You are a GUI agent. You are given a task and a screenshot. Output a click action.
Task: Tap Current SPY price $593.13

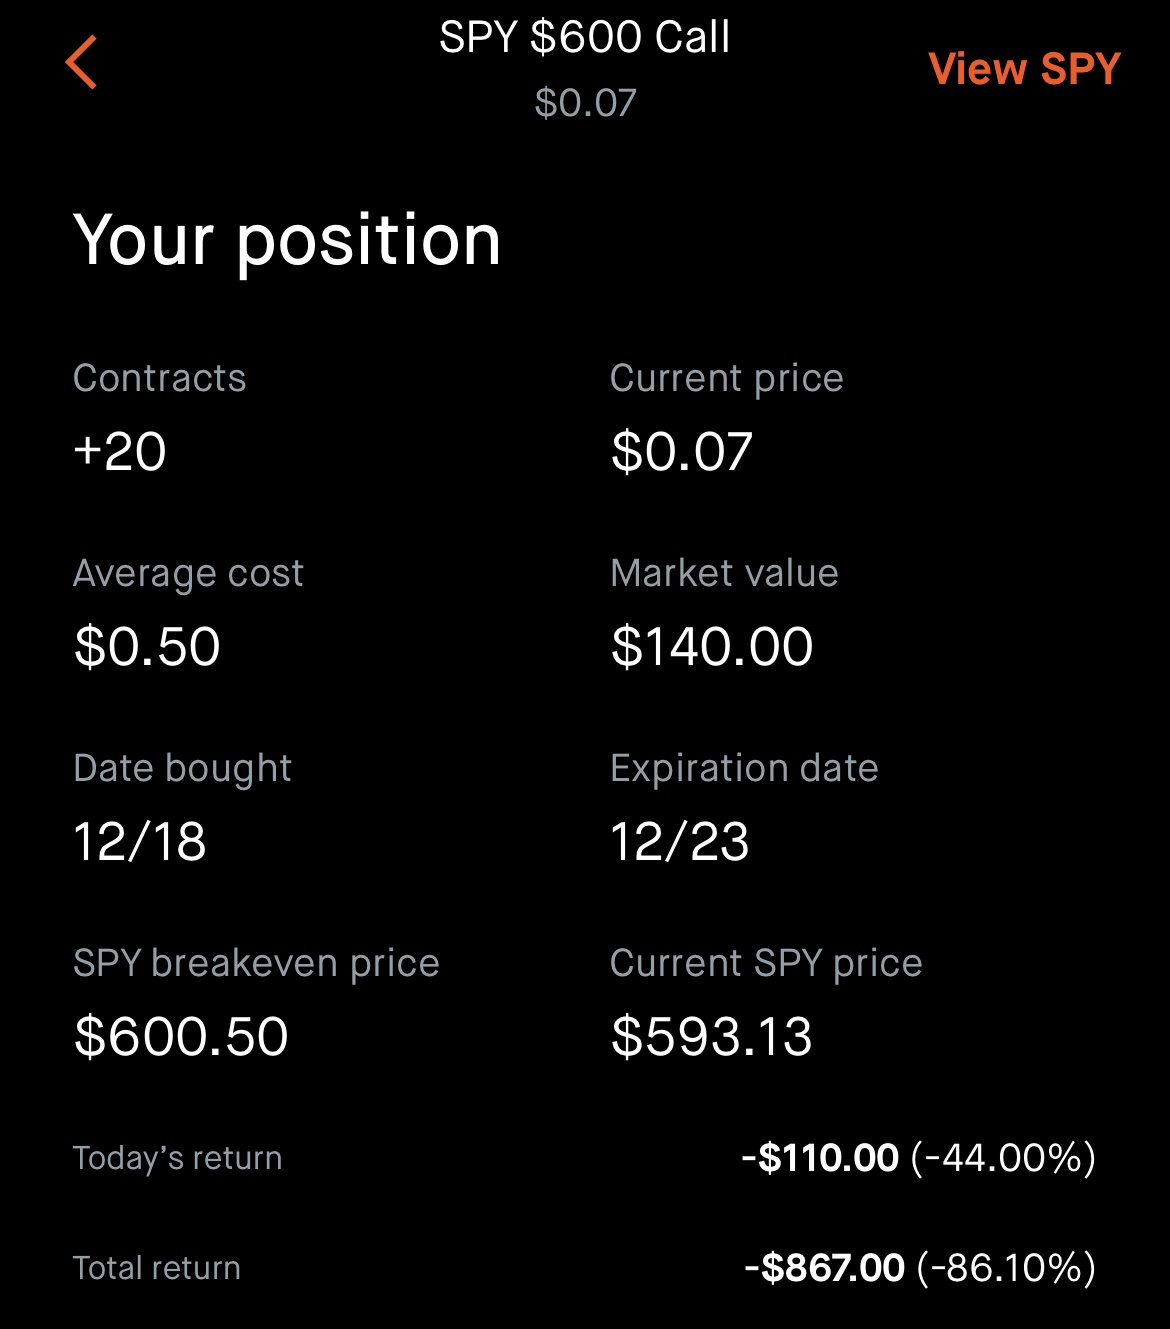[712, 1036]
